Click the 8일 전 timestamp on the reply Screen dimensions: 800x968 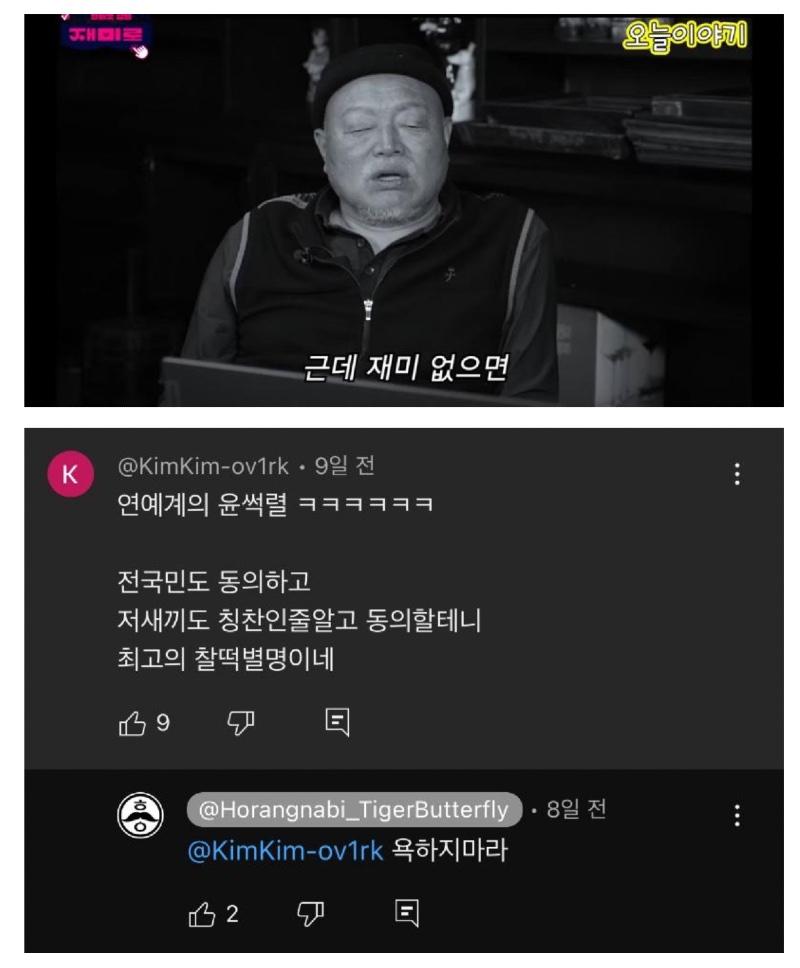[576, 809]
